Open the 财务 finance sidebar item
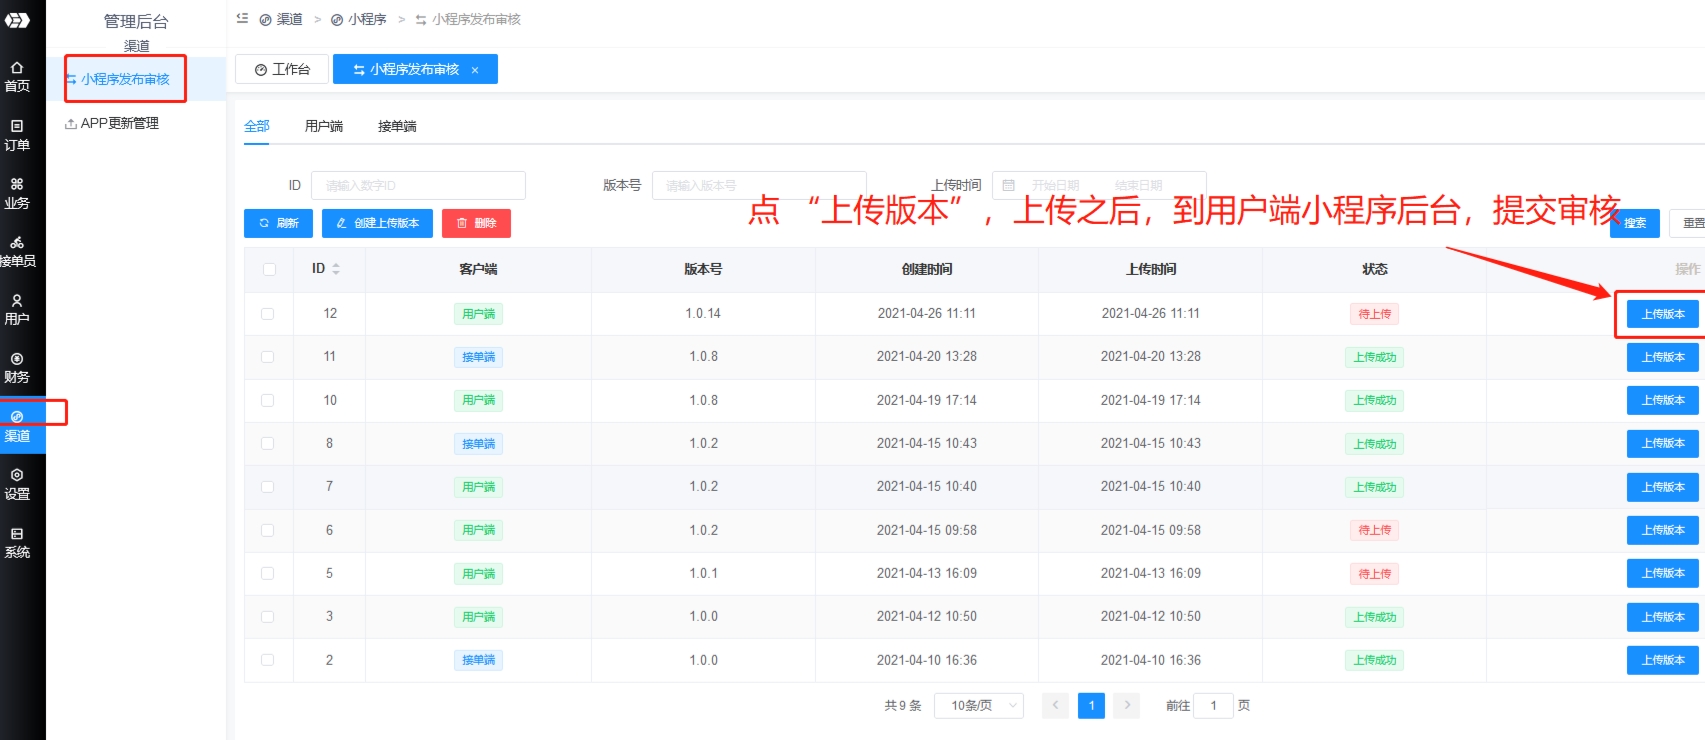Image resolution: width=1705 pixels, height=740 pixels. pyautogui.click(x=17, y=368)
